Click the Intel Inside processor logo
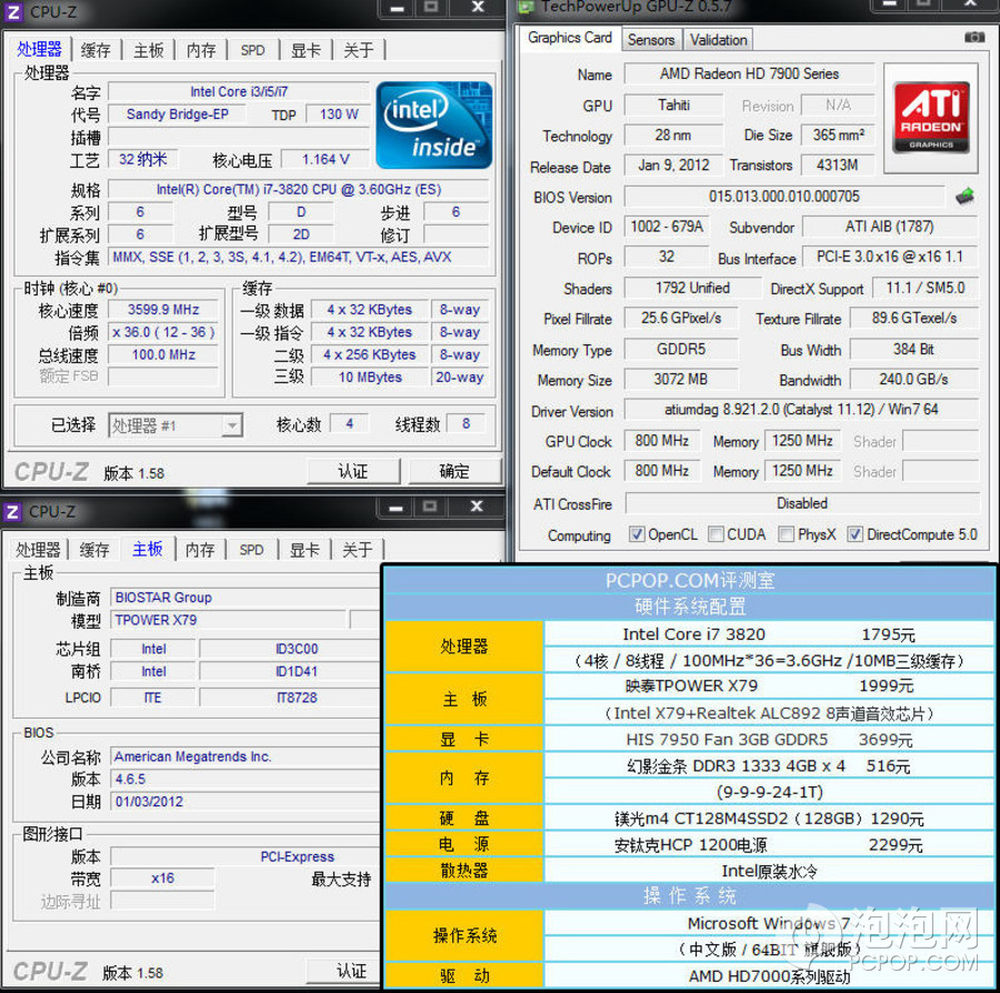1000x993 pixels. [x=433, y=125]
